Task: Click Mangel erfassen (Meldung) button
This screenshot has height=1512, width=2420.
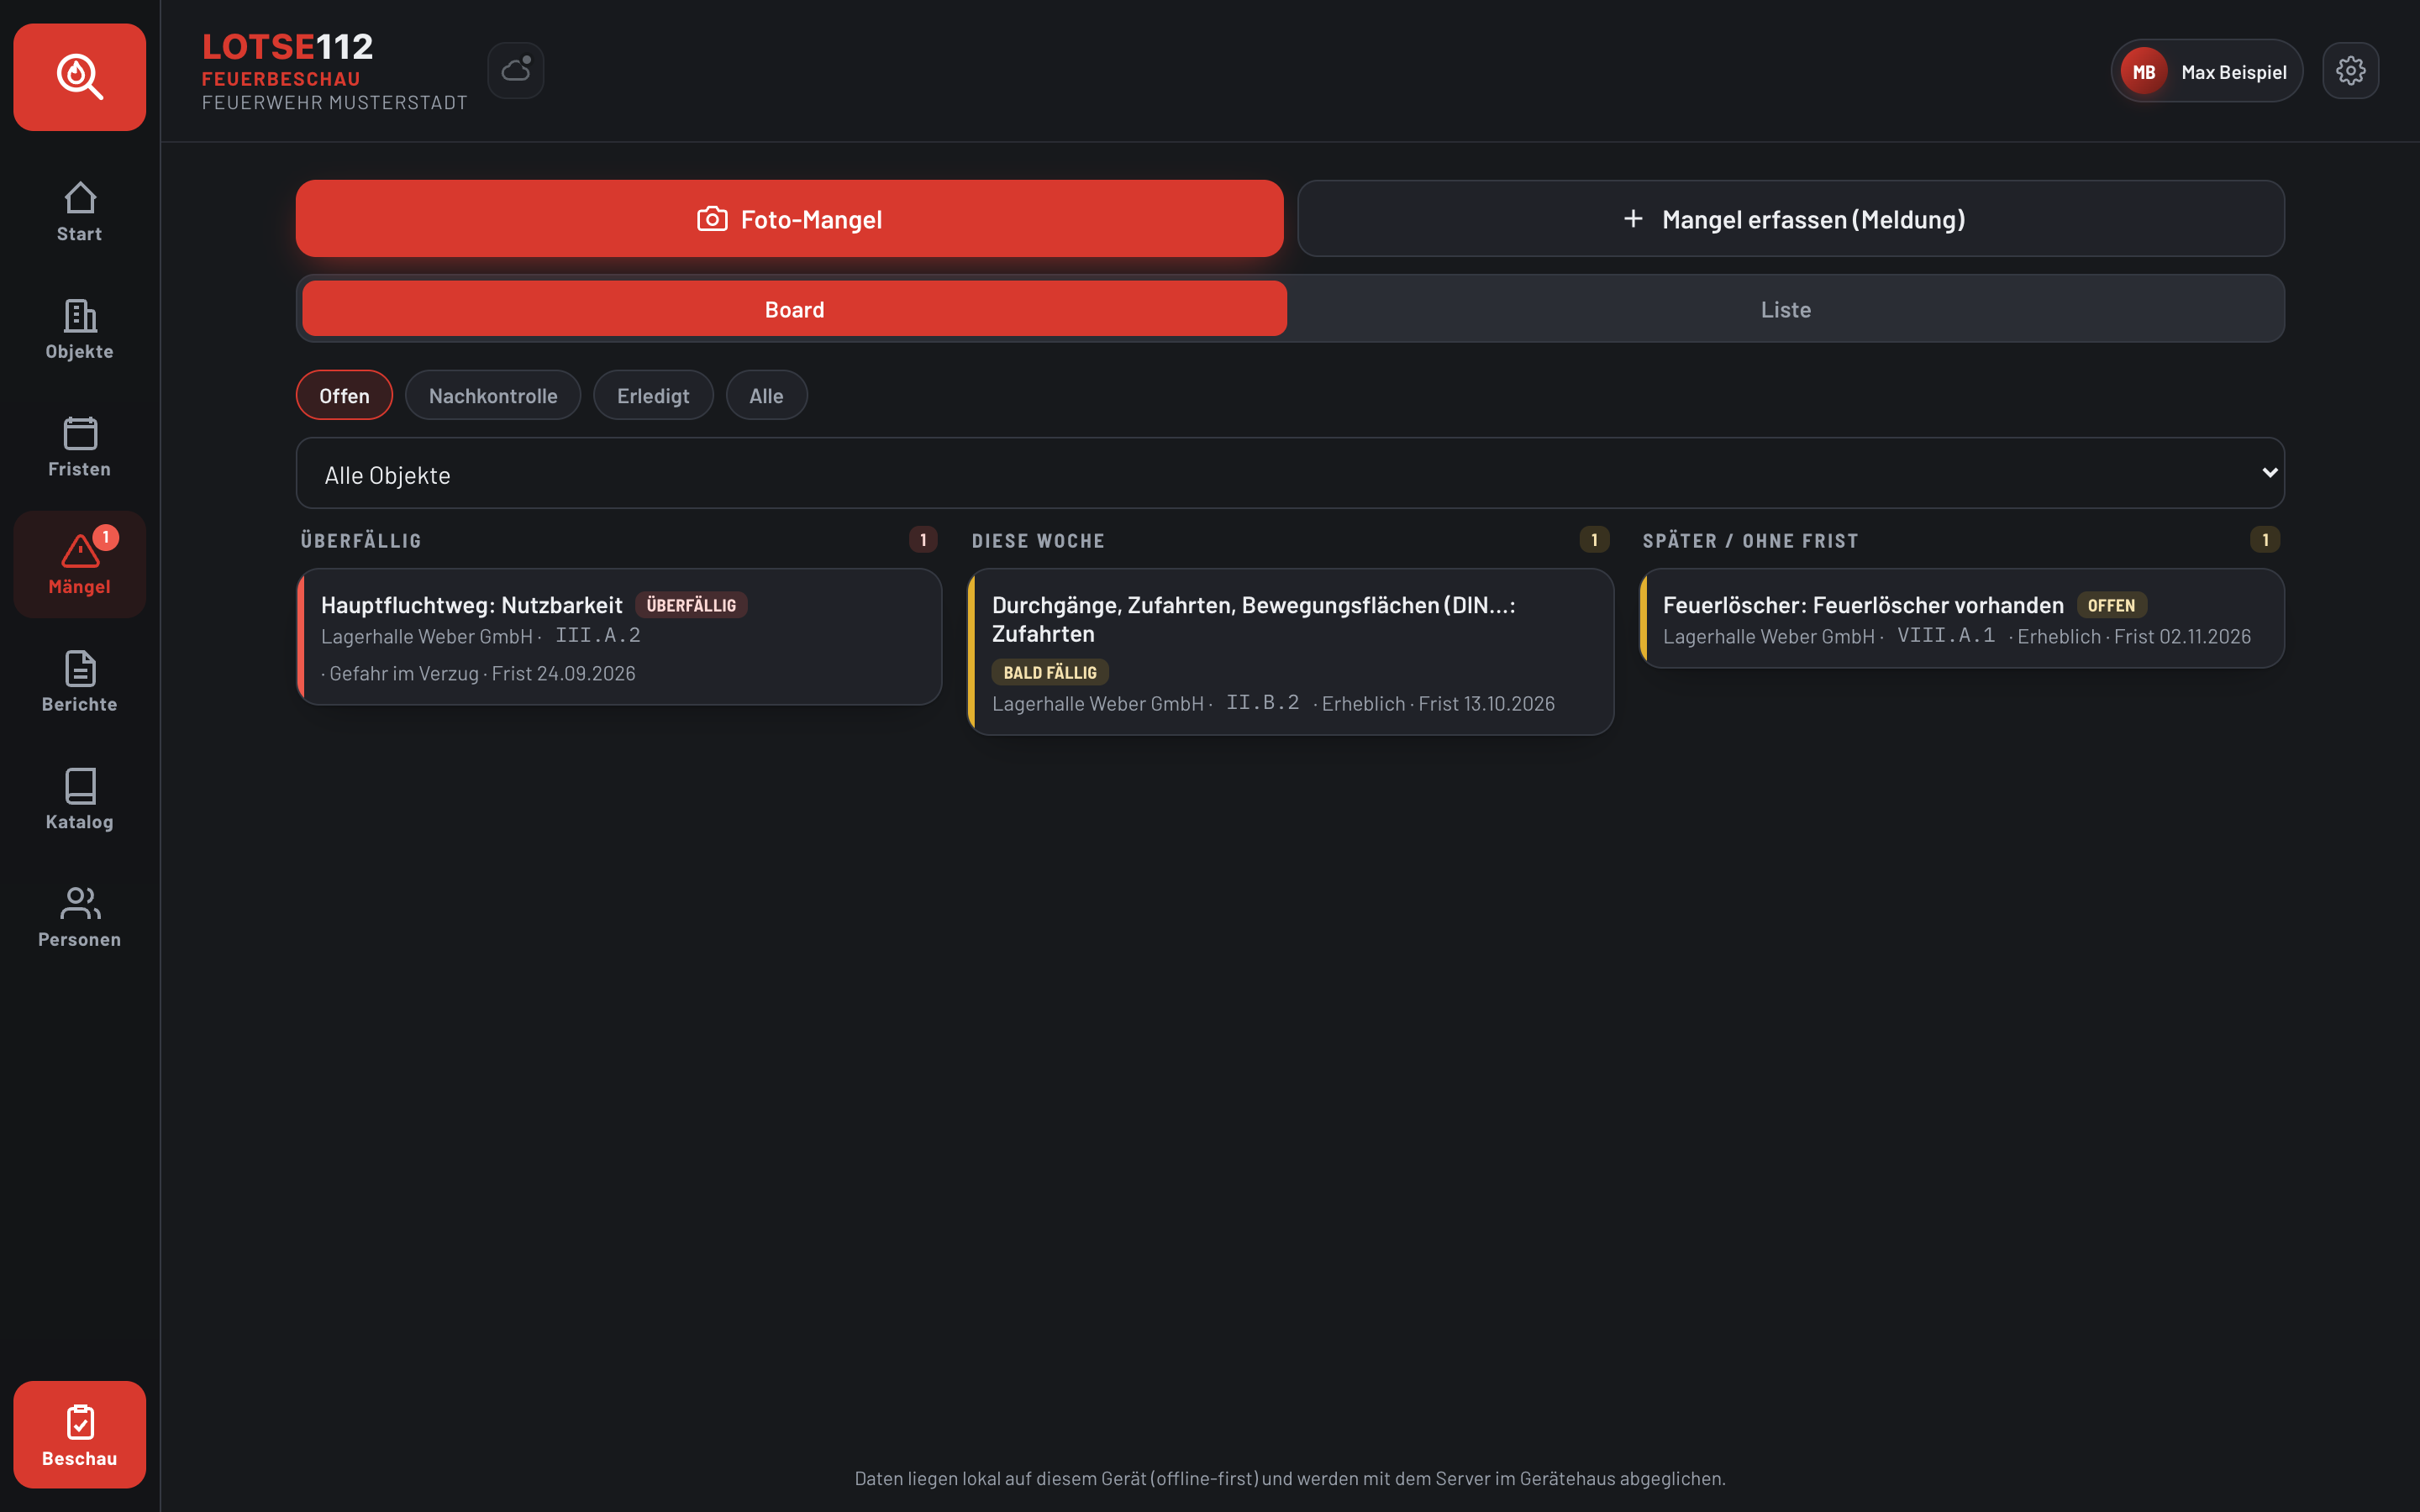Action: pos(1790,219)
